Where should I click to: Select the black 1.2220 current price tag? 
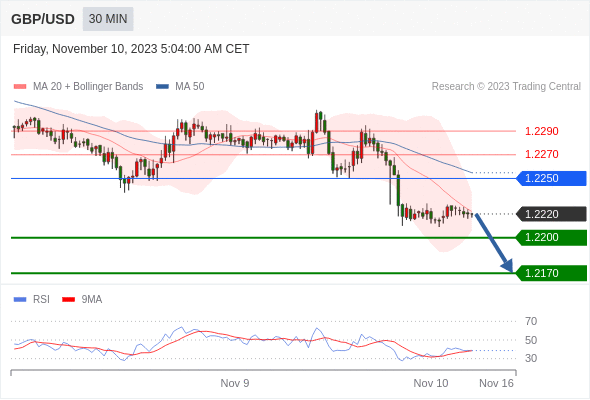pos(551,214)
